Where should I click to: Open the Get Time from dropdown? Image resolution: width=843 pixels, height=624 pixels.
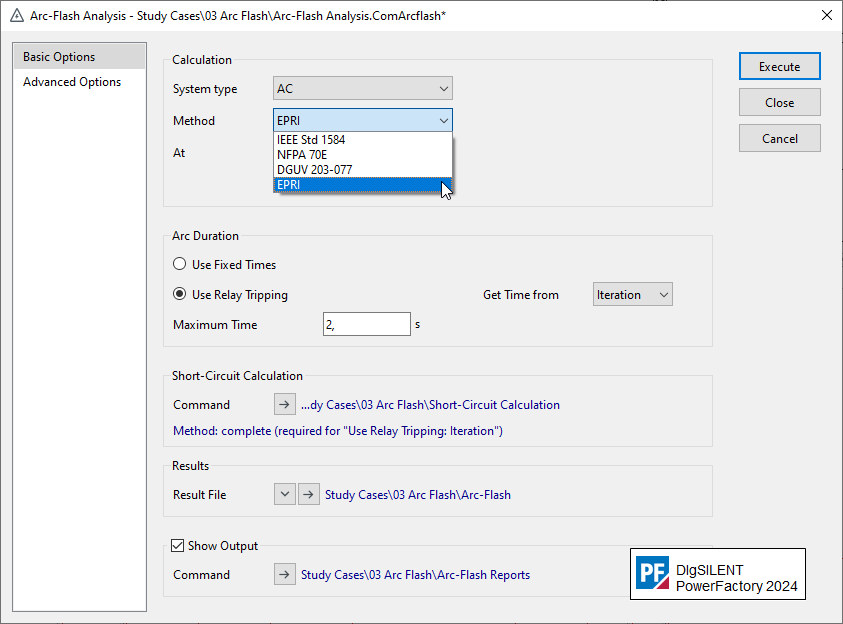click(632, 294)
